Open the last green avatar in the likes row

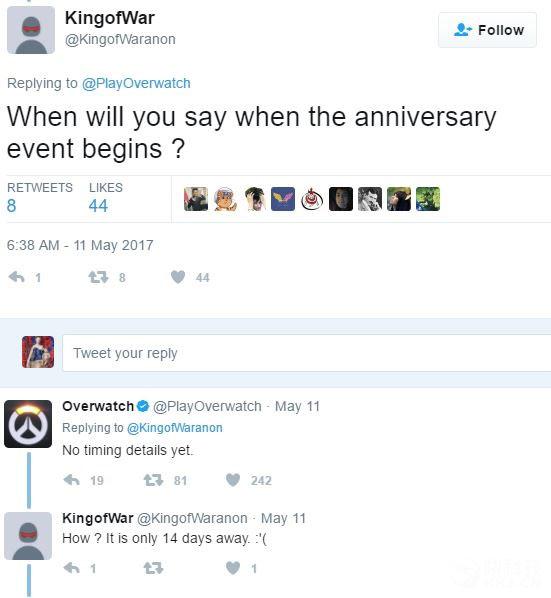tap(428, 199)
